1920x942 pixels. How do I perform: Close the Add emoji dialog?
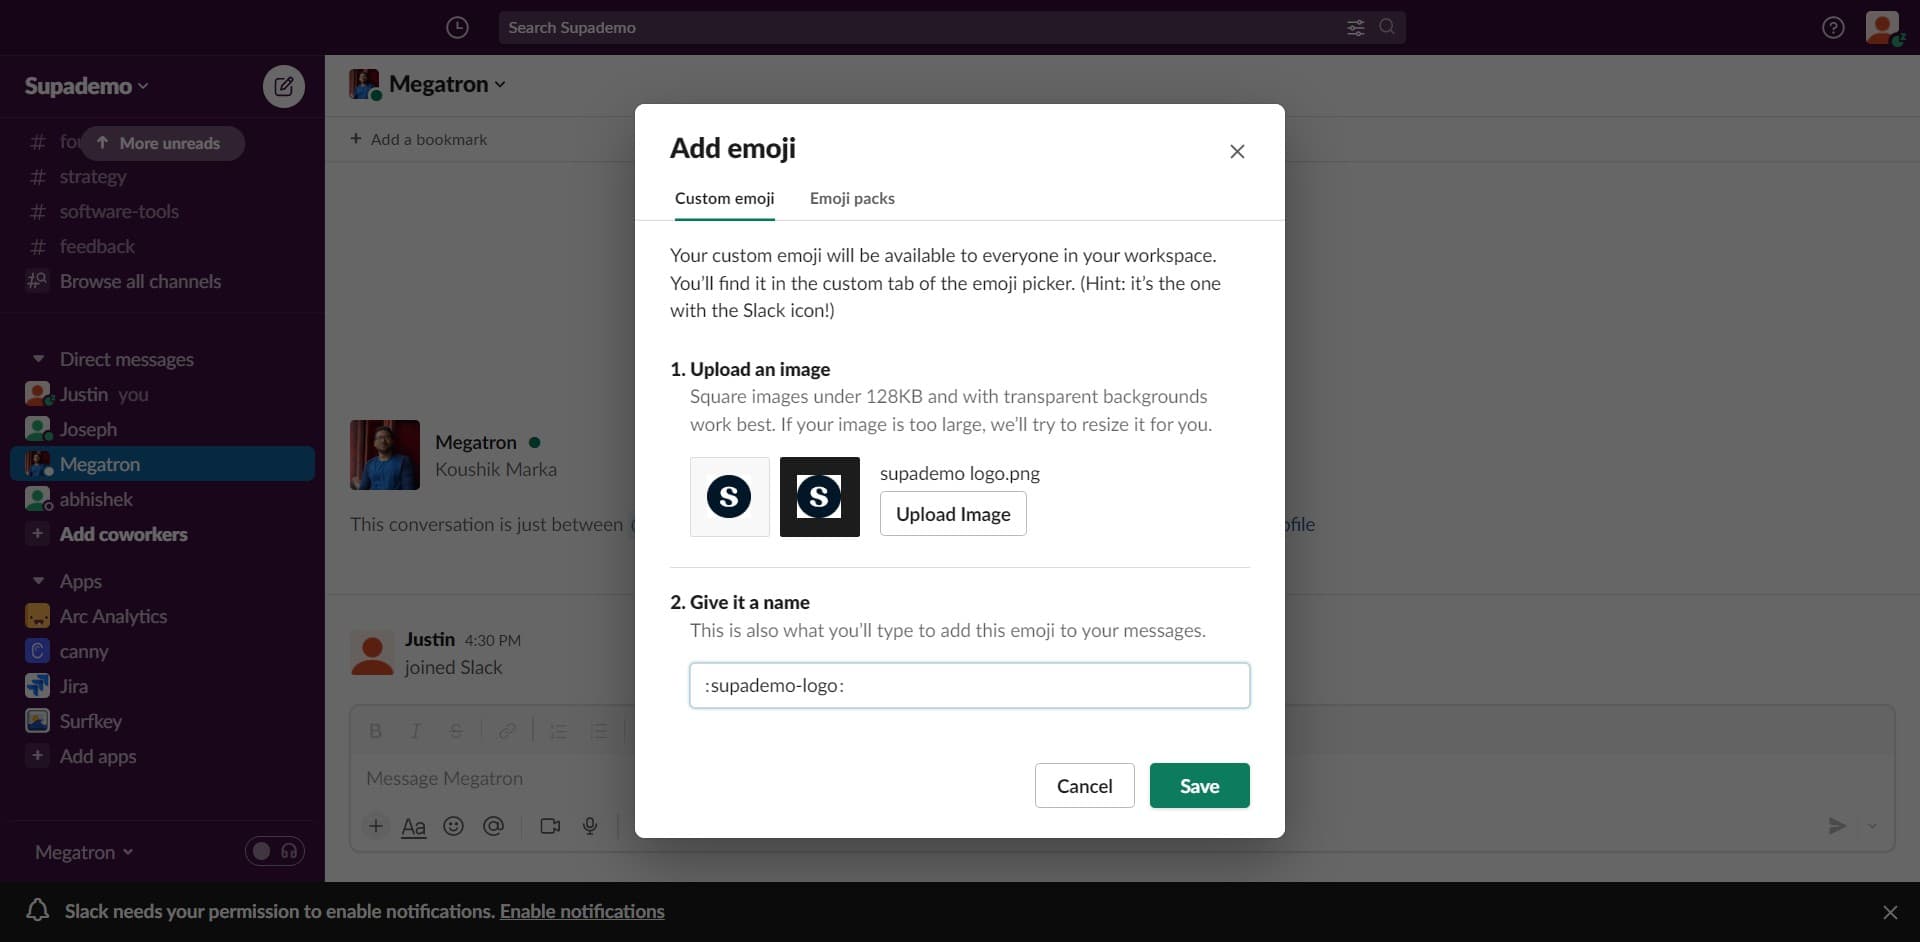click(x=1237, y=151)
